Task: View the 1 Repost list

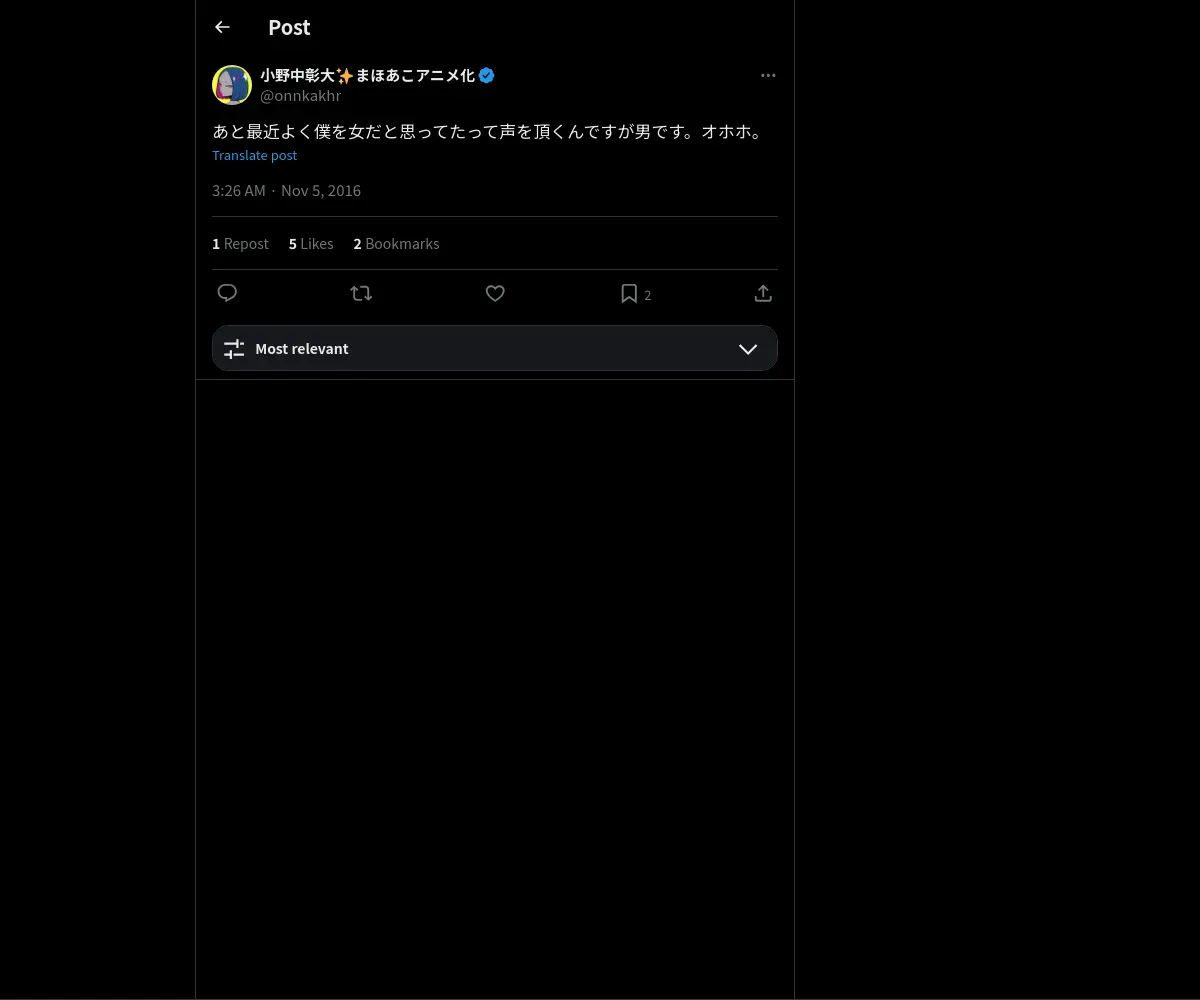Action: [240, 244]
